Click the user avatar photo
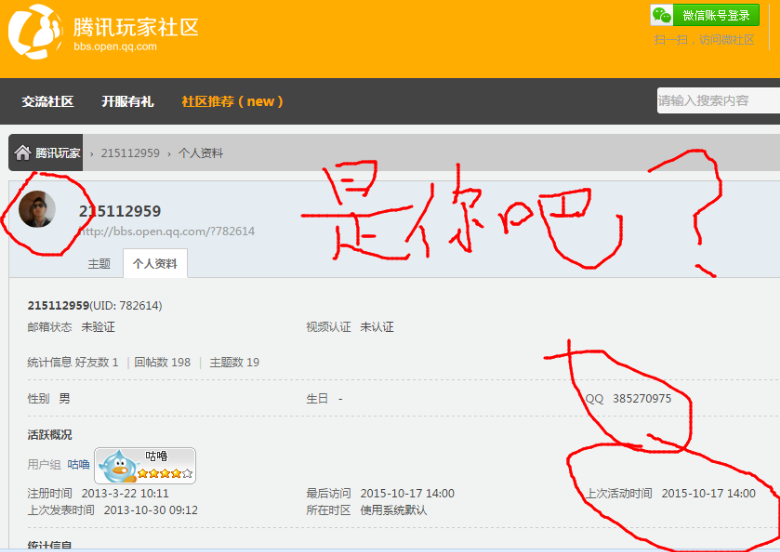 (x=37, y=209)
